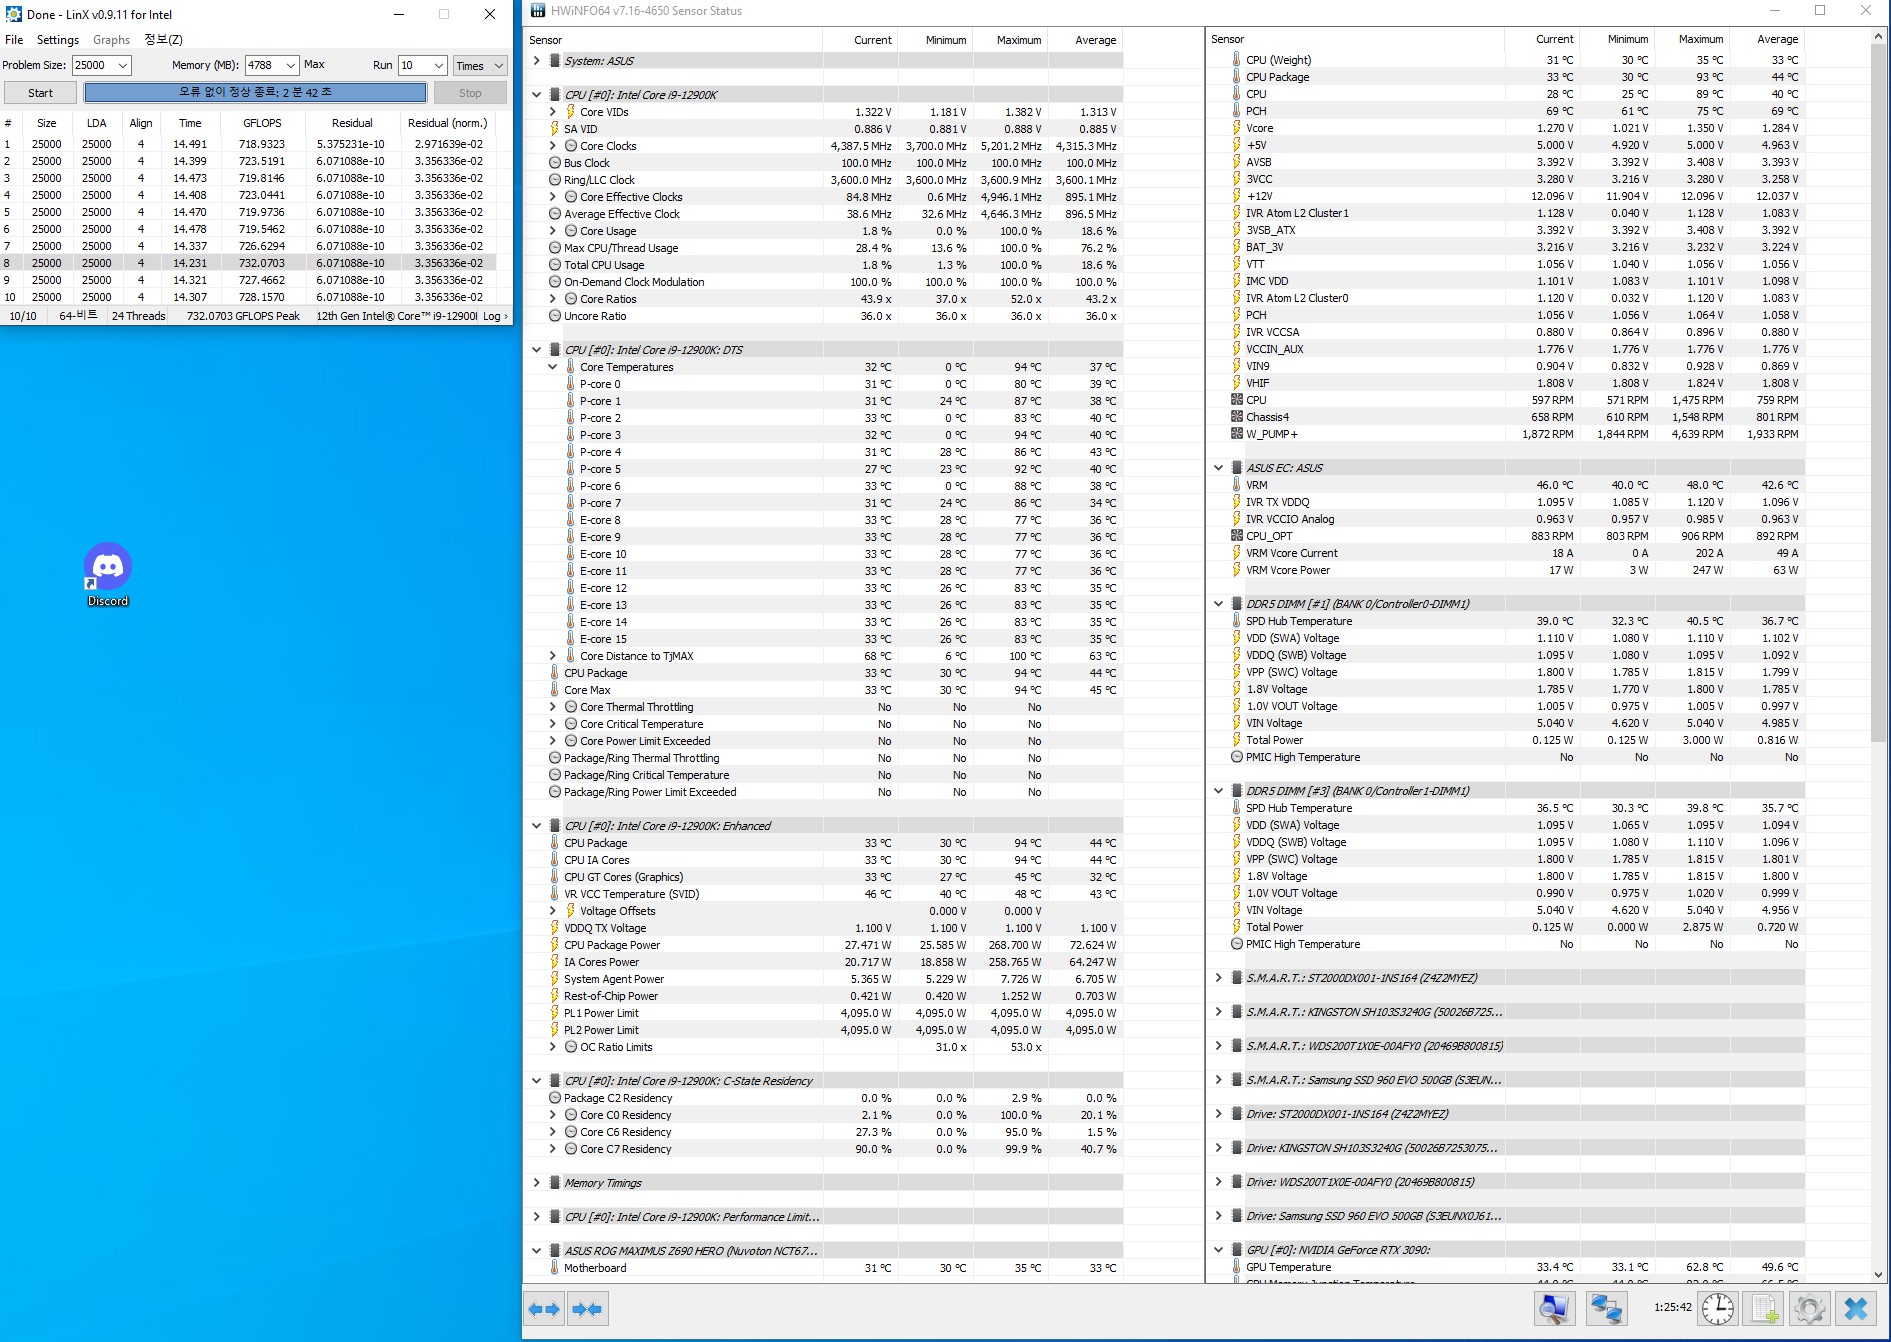Expand the Core Distance to TjMAX row
Viewport: 1891px width, 1342px height.
point(553,656)
